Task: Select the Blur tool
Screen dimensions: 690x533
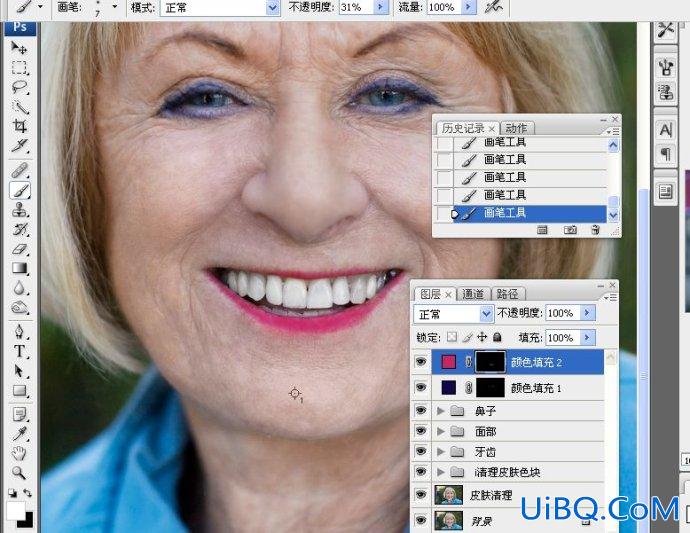Action: (19, 288)
